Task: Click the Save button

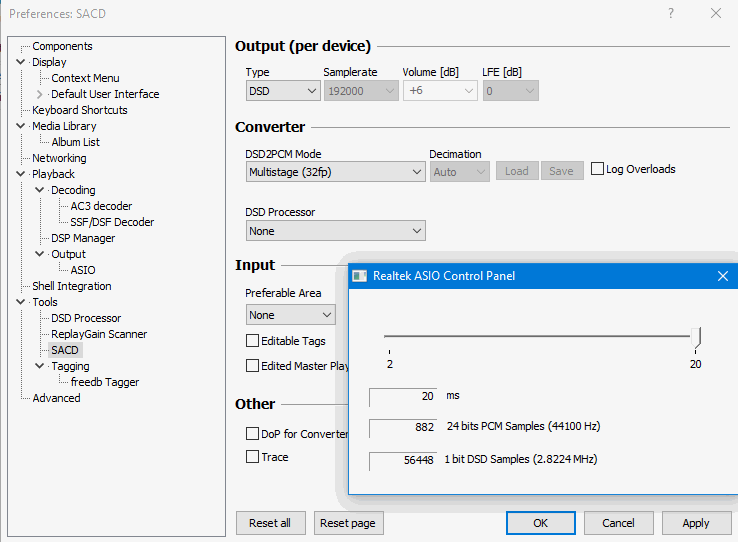Action: [x=562, y=171]
